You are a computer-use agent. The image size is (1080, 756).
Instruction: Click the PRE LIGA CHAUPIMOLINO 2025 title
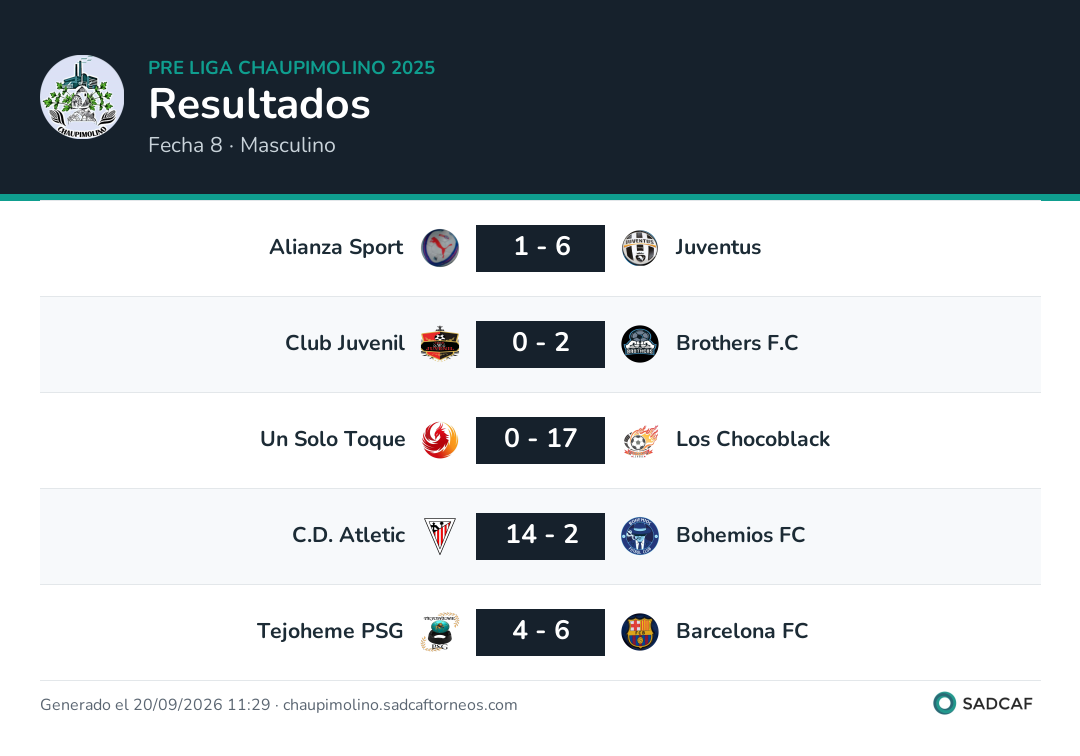pyautogui.click(x=291, y=67)
